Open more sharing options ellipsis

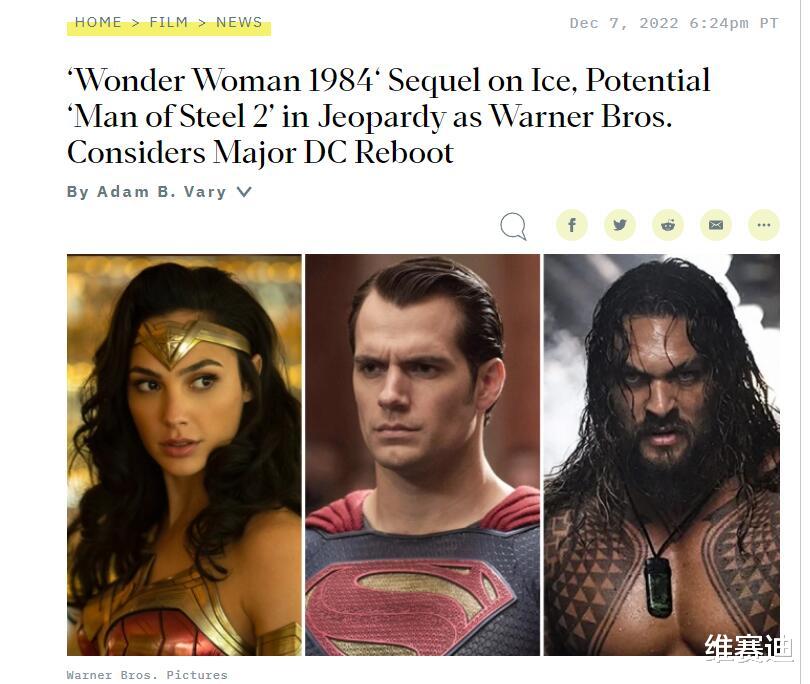point(764,225)
